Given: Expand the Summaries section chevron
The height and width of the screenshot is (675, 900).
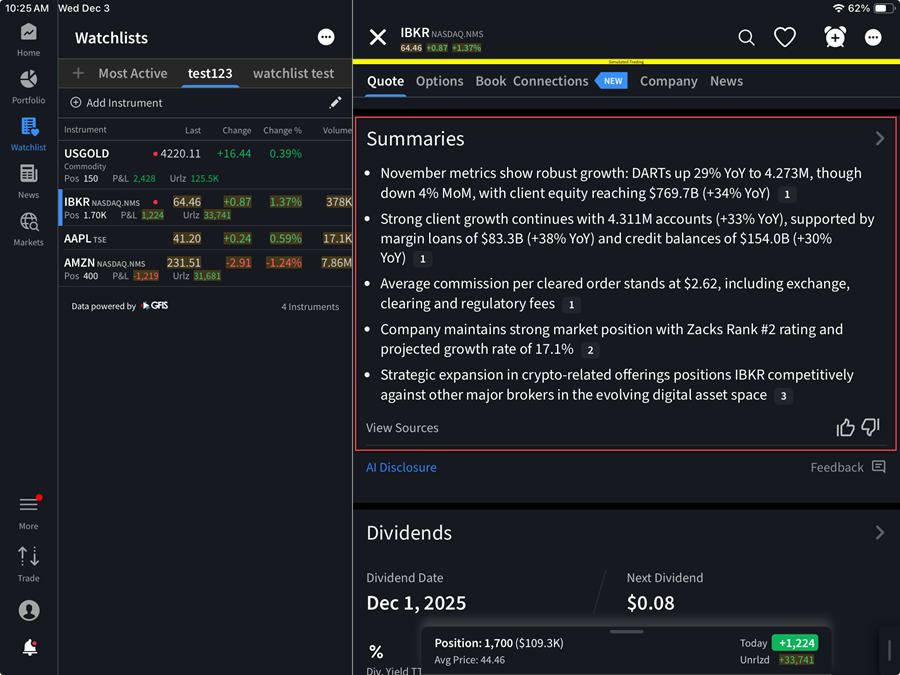Looking at the screenshot, I should coord(879,139).
